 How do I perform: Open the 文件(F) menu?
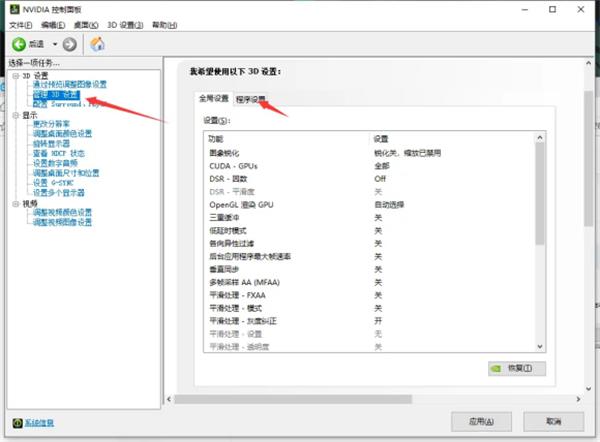coord(21,25)
